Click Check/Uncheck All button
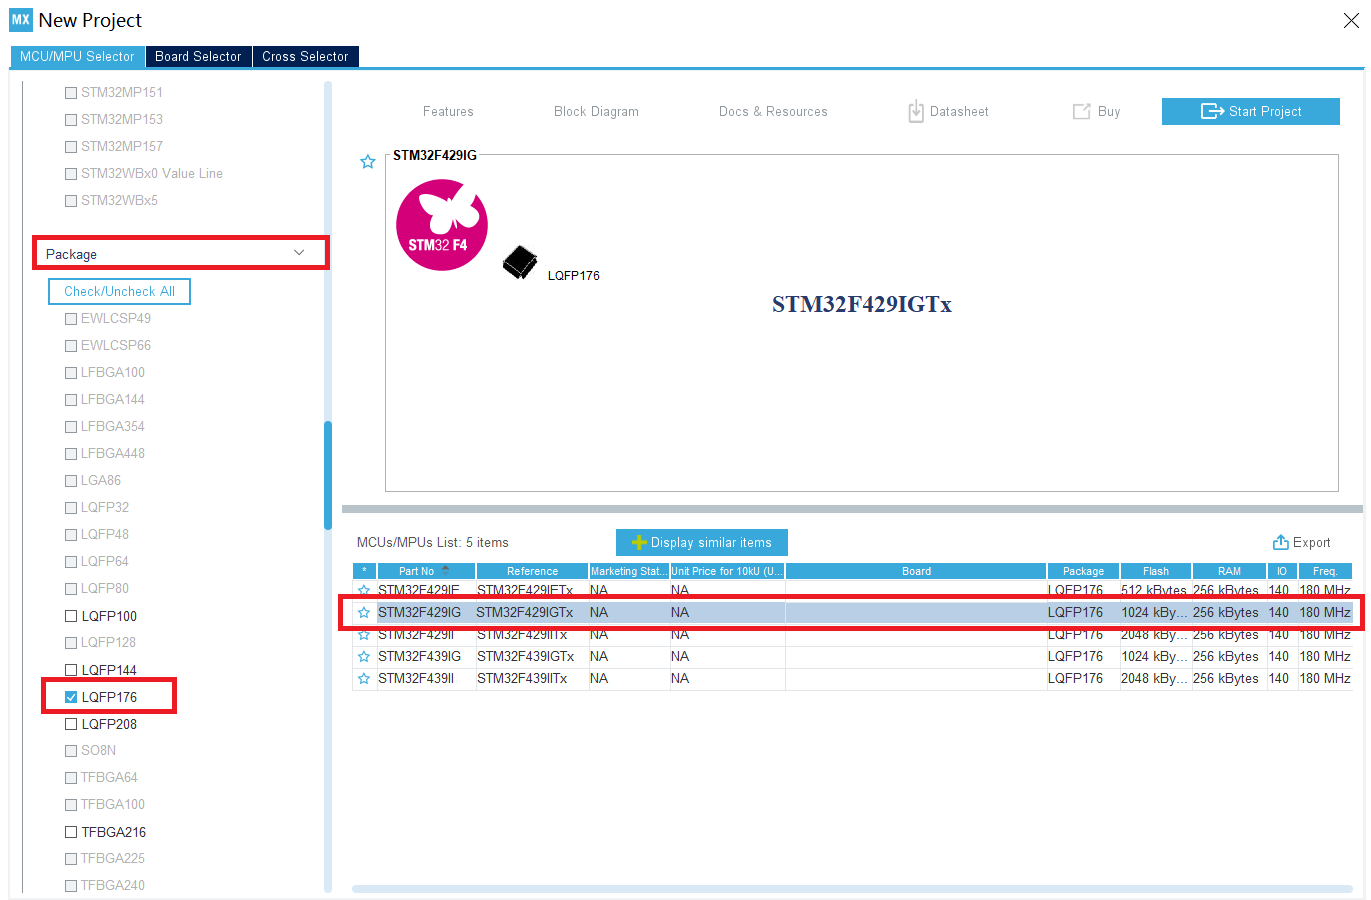 click(x=119, y=291)
